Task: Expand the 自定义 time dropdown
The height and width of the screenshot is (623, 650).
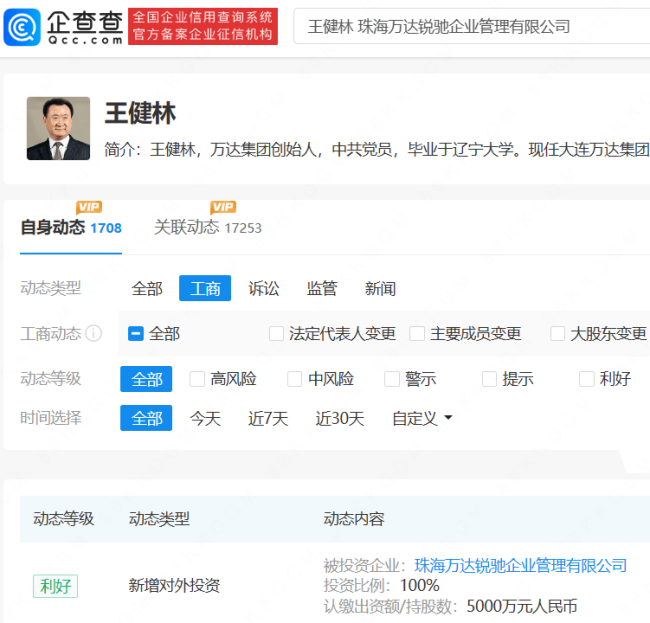Action: click(x=422, y=418)
